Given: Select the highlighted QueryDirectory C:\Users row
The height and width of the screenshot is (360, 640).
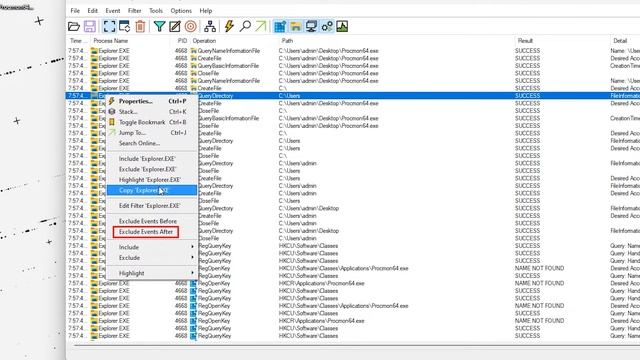Looking at the screenshot, I should point(353,96).
